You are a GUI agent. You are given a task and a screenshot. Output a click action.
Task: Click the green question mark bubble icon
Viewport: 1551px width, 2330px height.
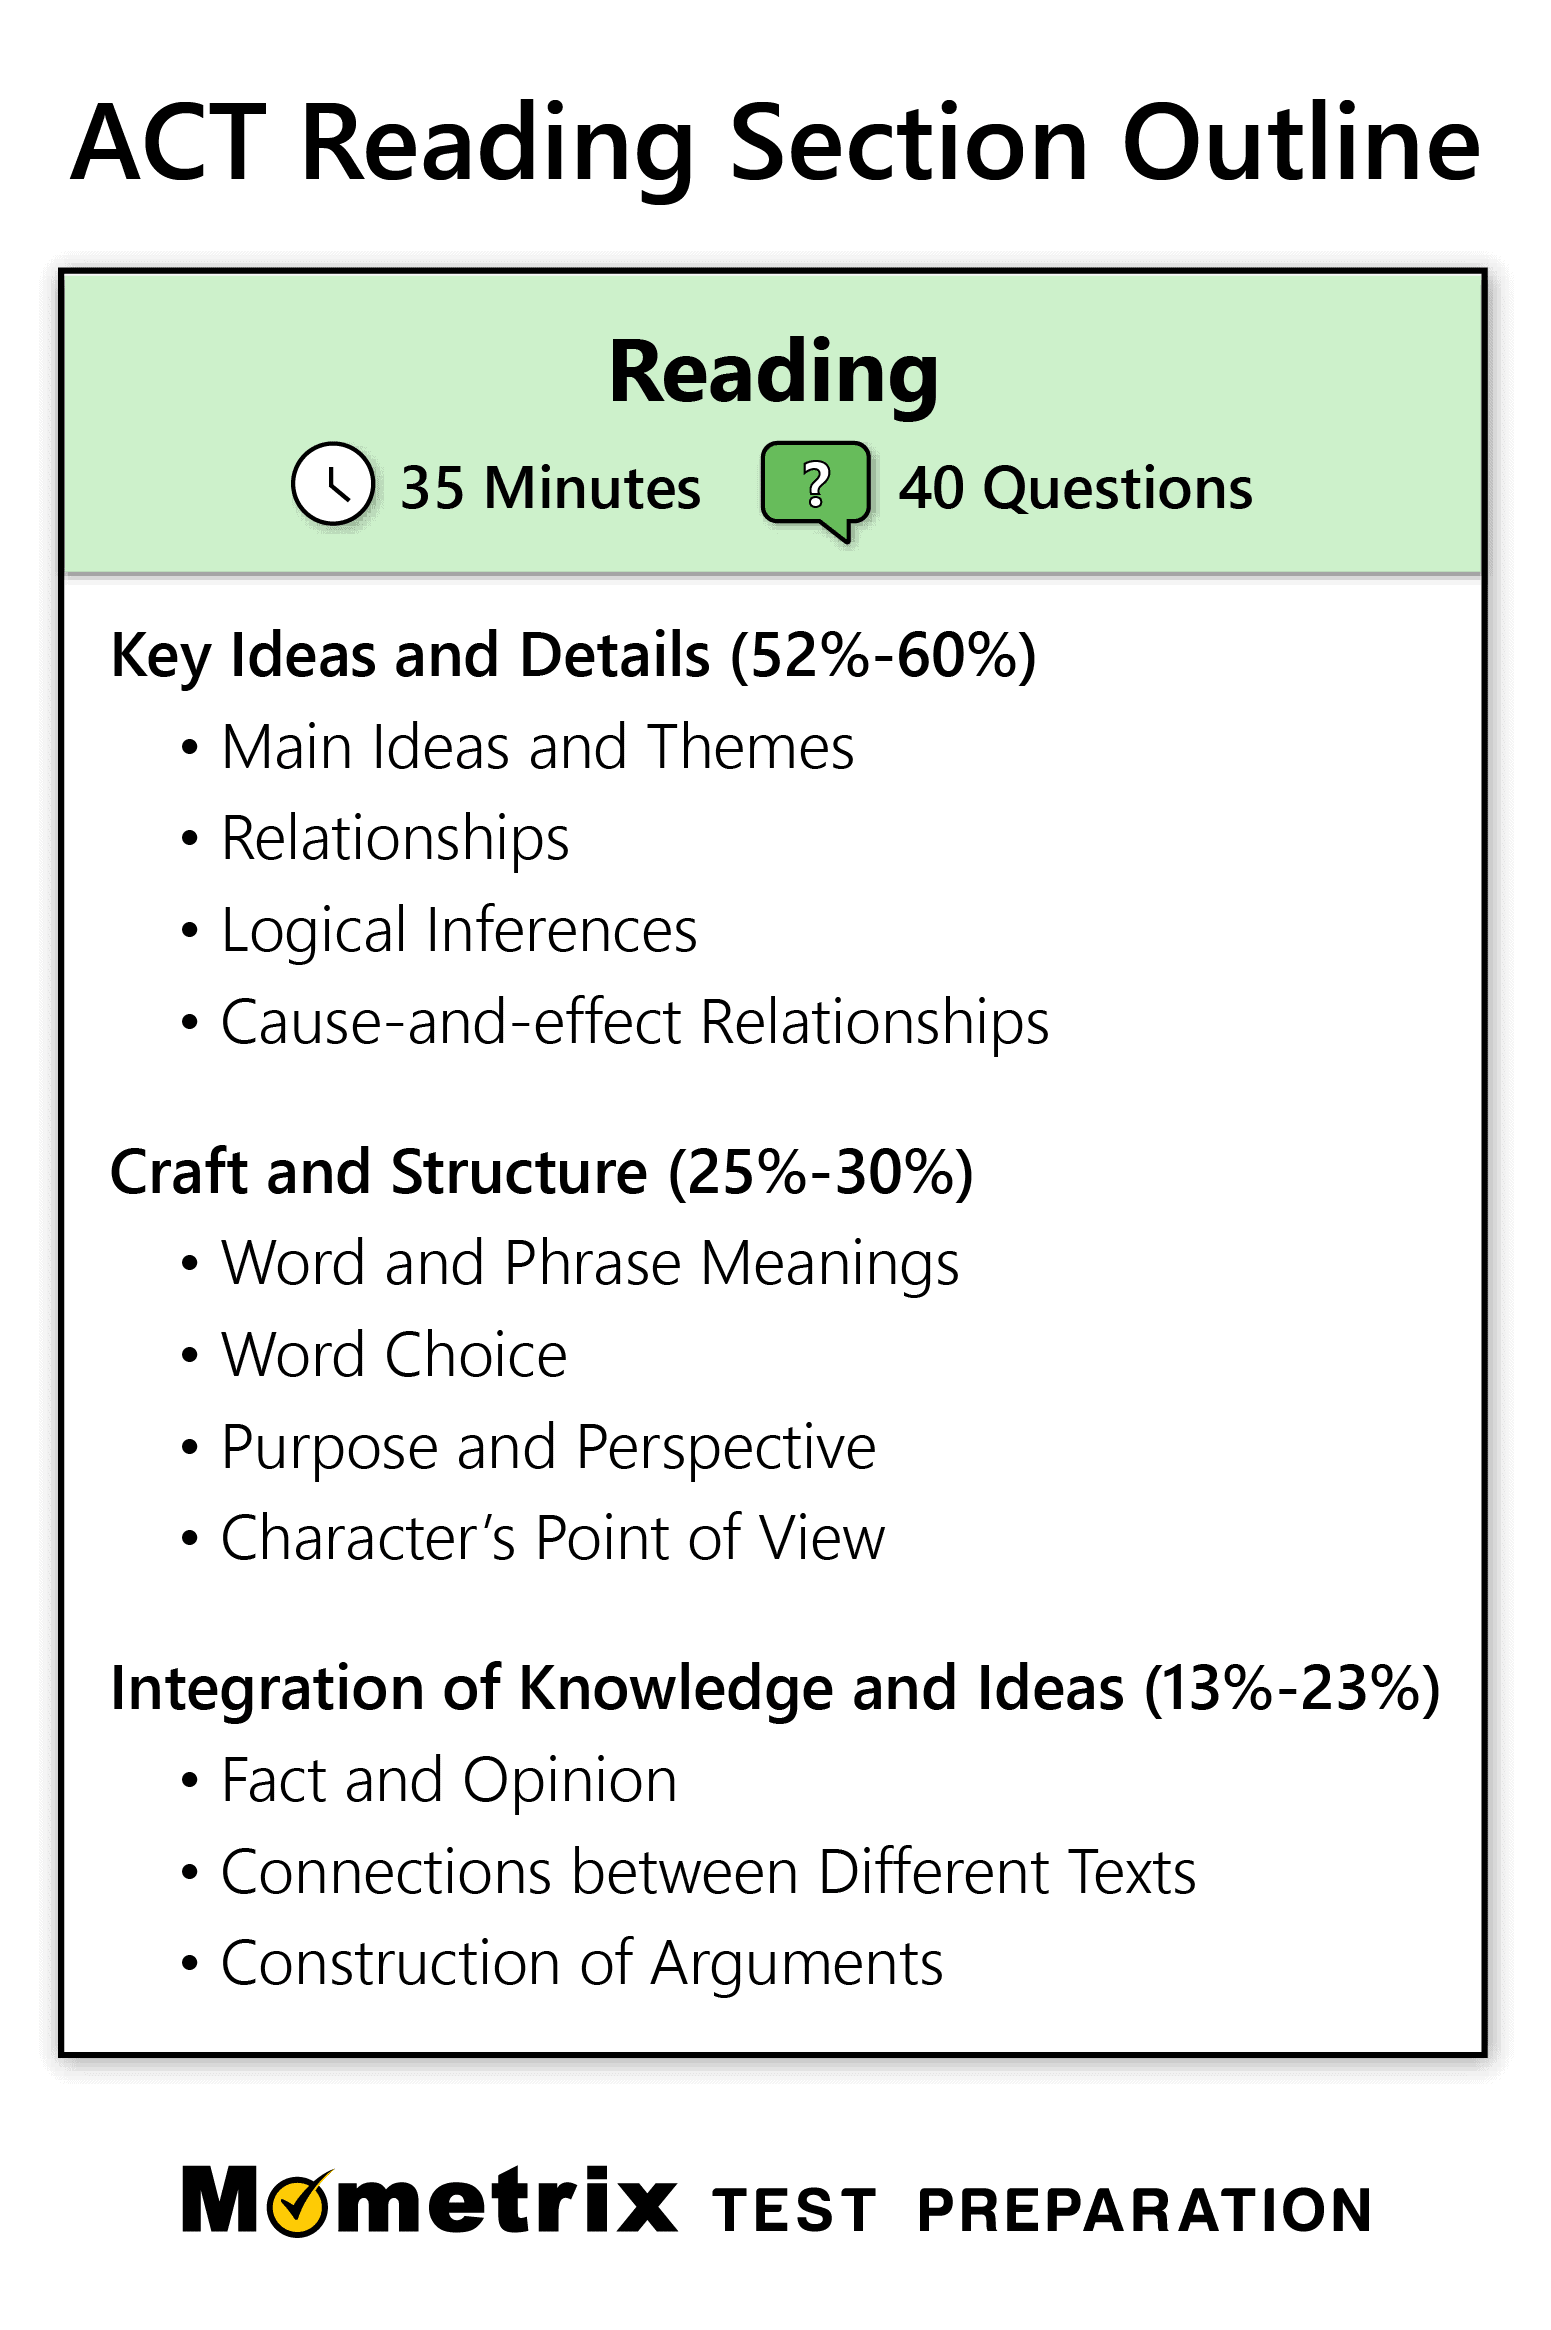pos(815,486)
